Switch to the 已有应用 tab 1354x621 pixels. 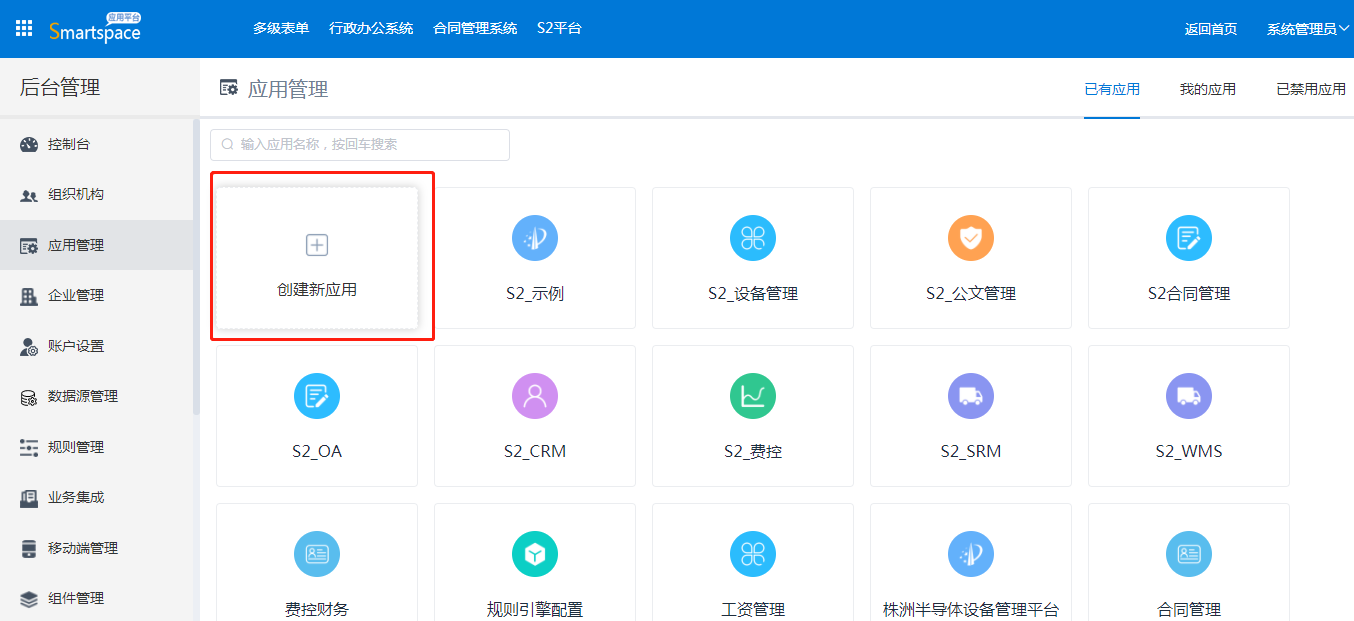[1112, 89]
